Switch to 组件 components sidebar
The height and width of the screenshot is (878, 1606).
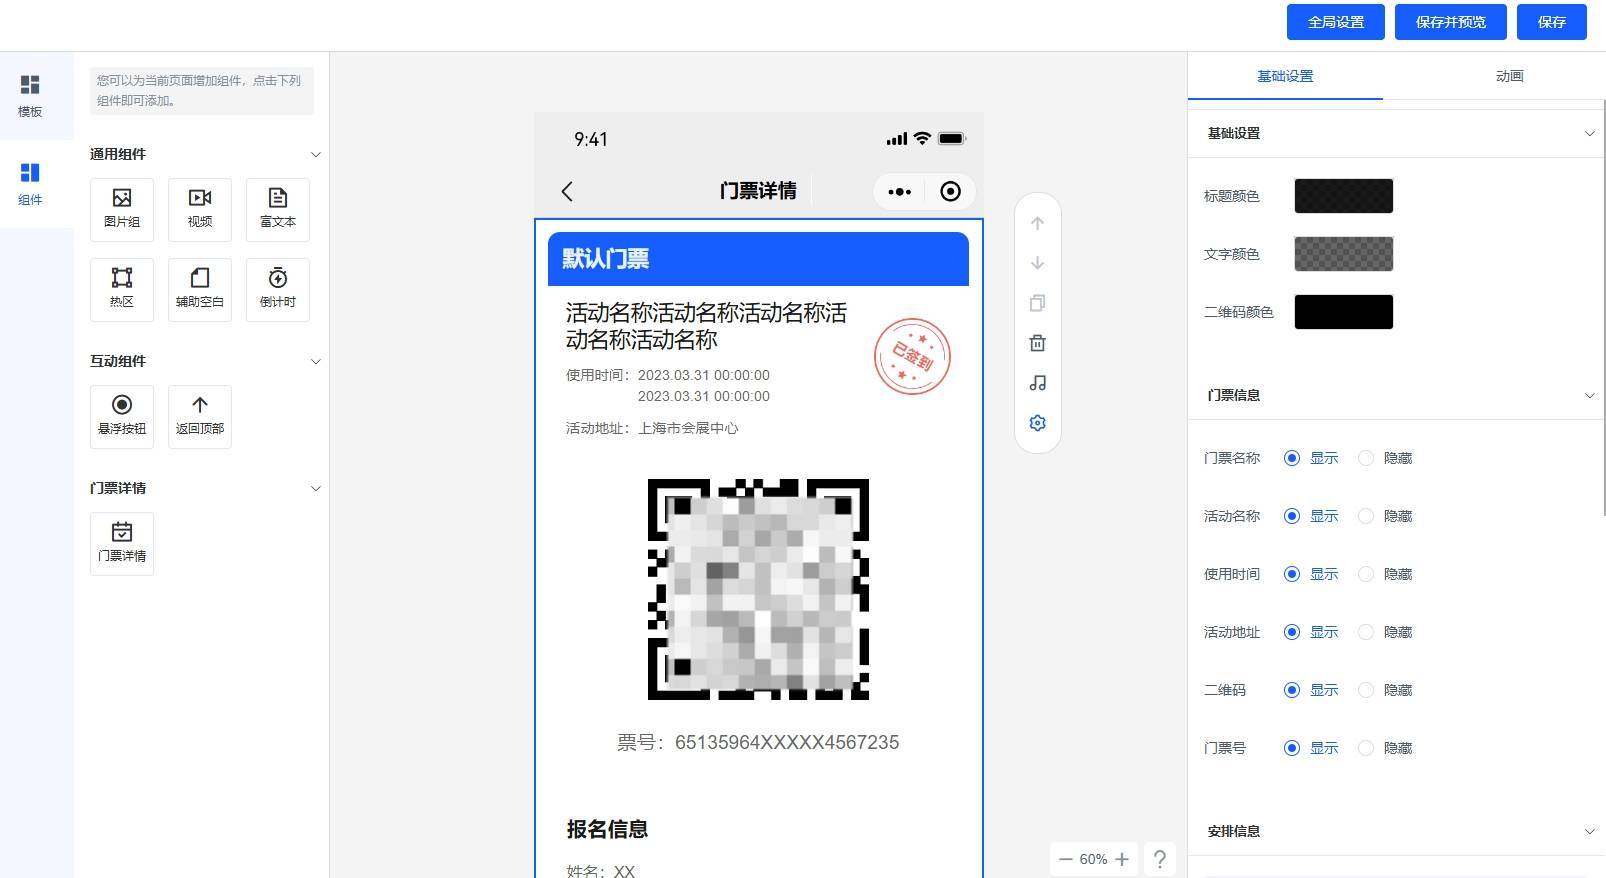[x=30, y=184]
